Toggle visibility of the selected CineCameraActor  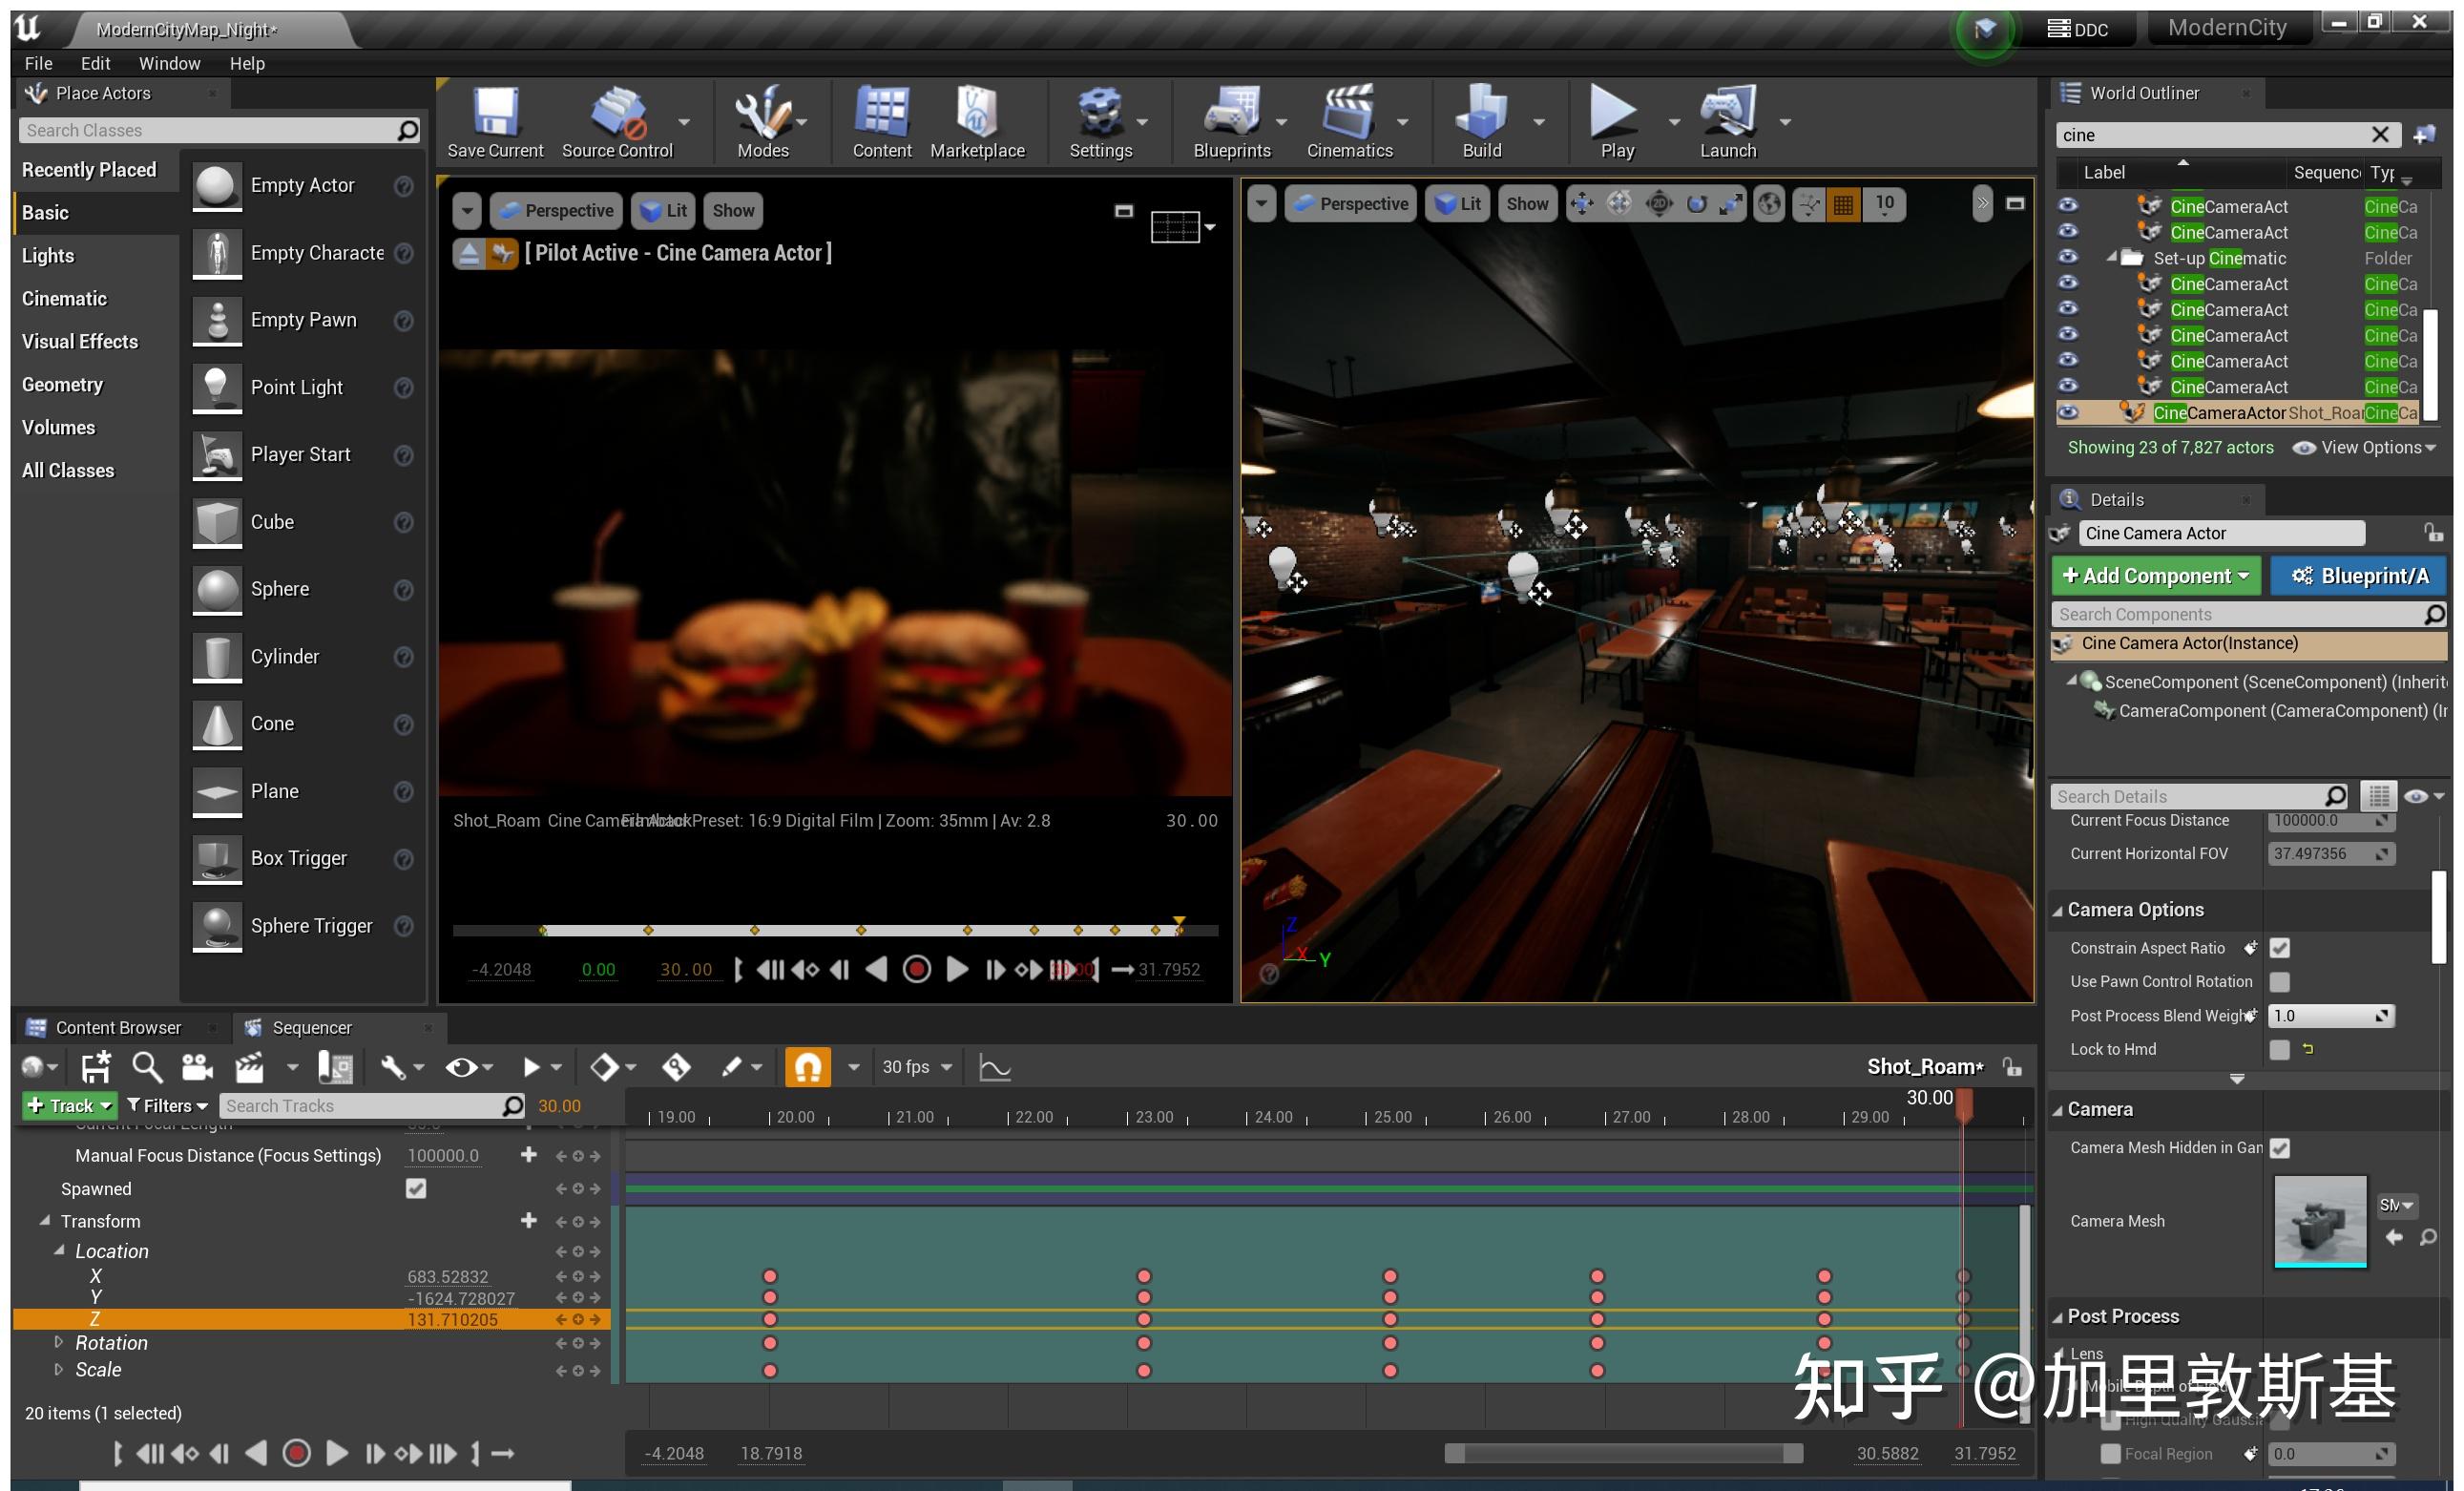click(2068, 412)
